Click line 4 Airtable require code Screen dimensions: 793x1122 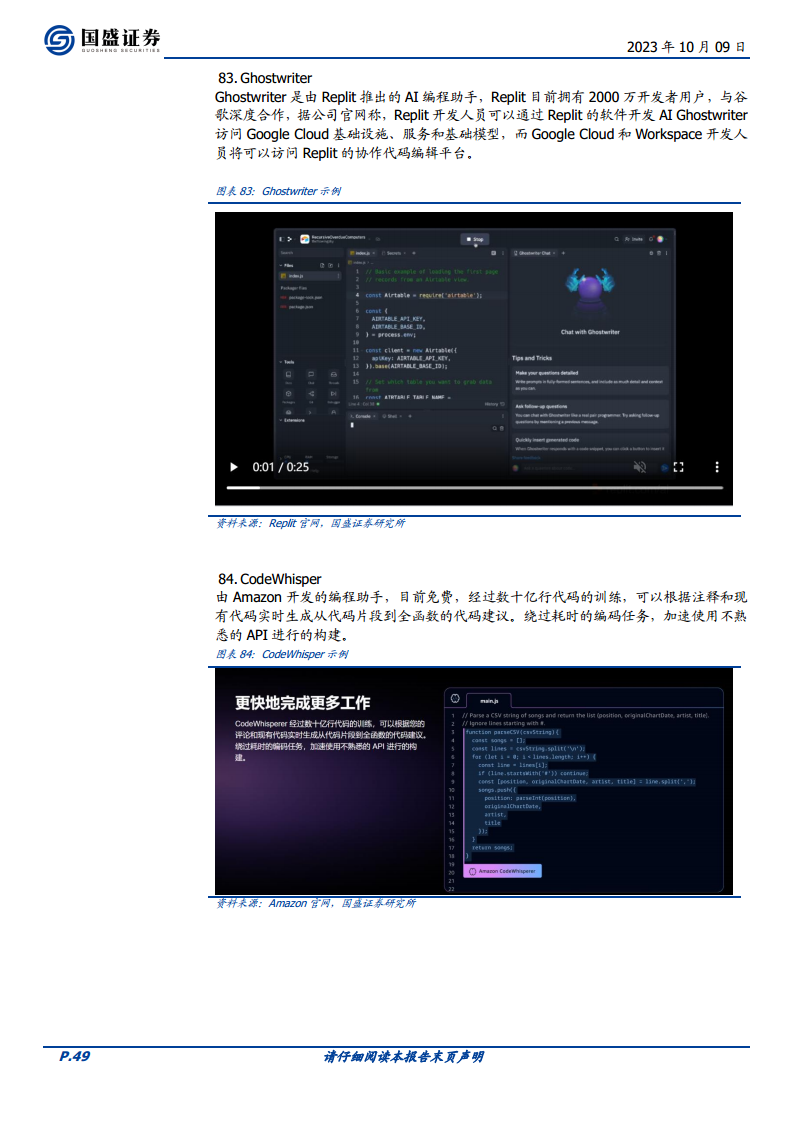tap(424, 295)
